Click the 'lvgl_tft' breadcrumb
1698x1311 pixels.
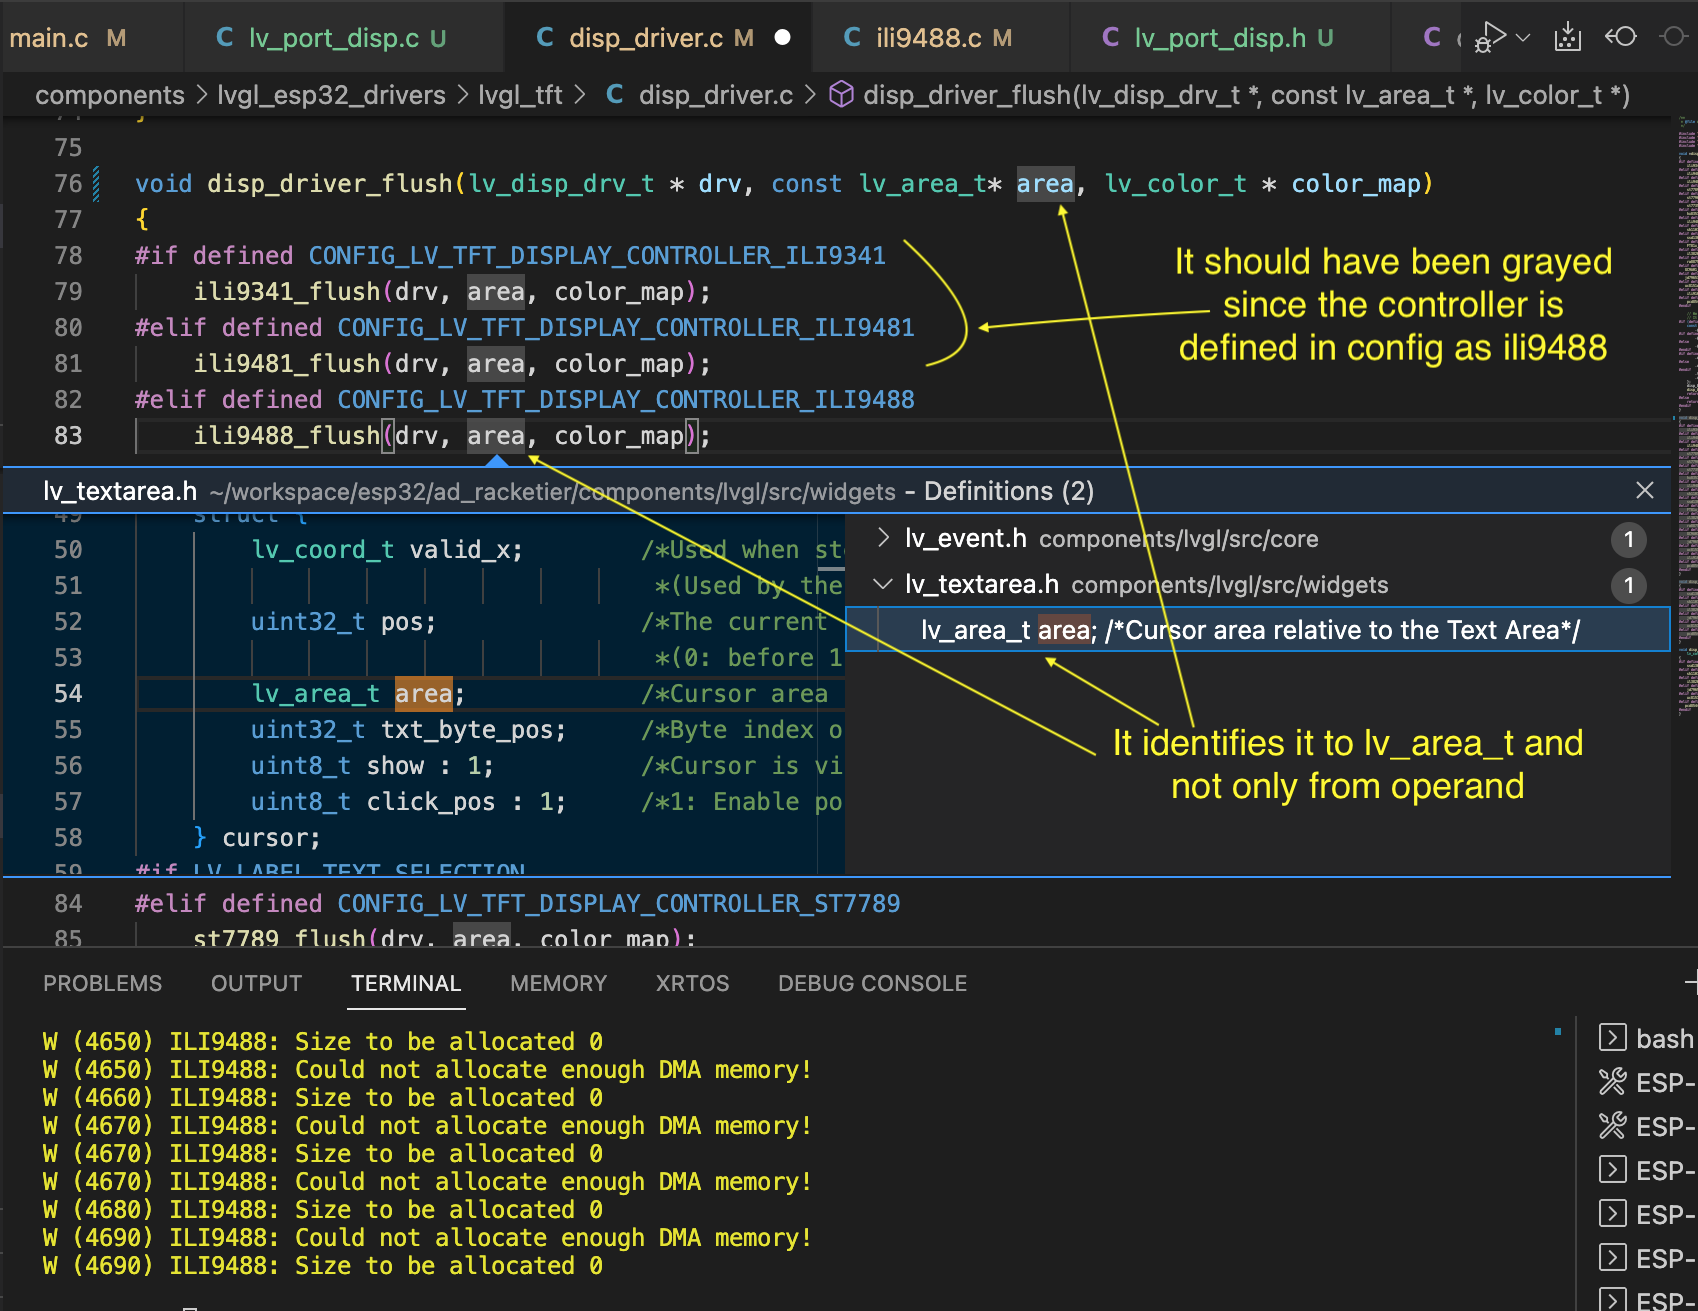pos(520,95)
